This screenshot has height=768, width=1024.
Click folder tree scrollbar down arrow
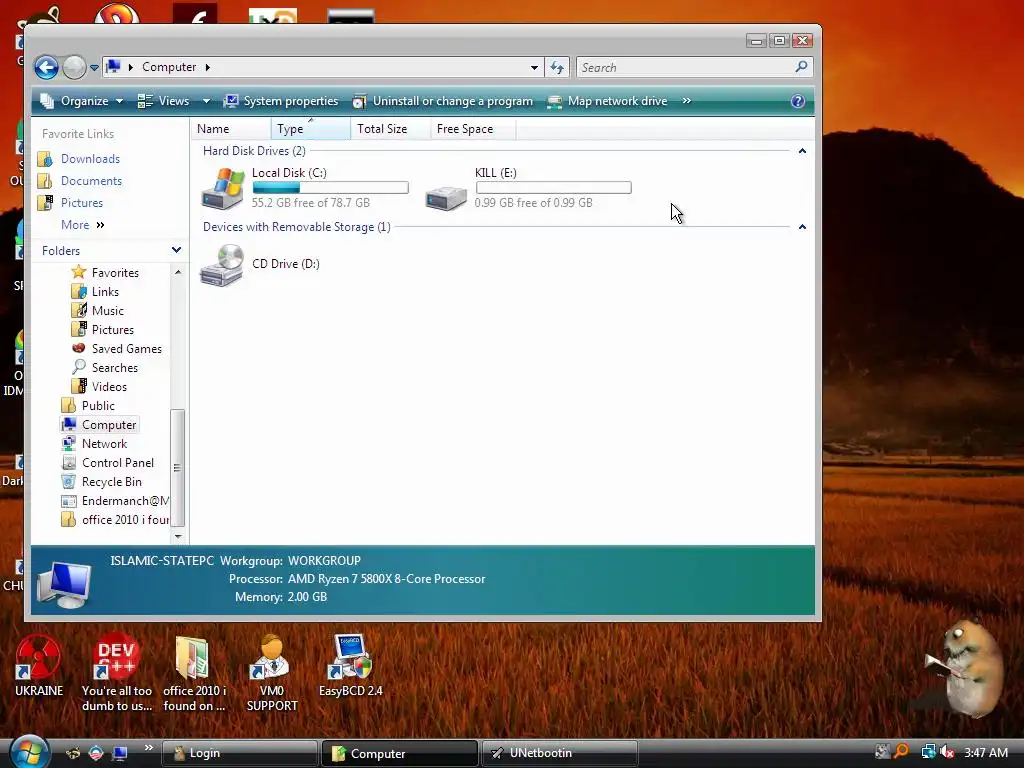pos(178,536)
